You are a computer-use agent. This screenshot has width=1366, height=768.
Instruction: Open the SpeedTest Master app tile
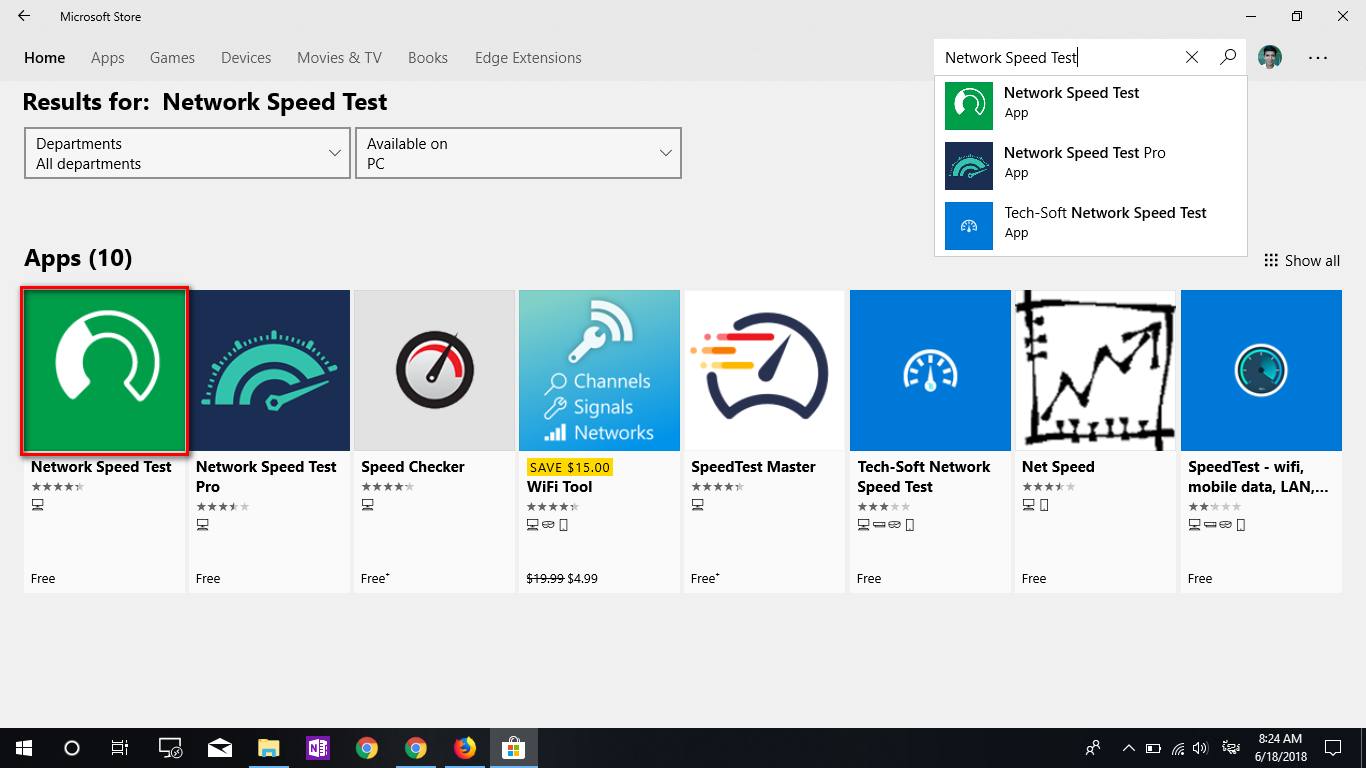tap(764, 369)
